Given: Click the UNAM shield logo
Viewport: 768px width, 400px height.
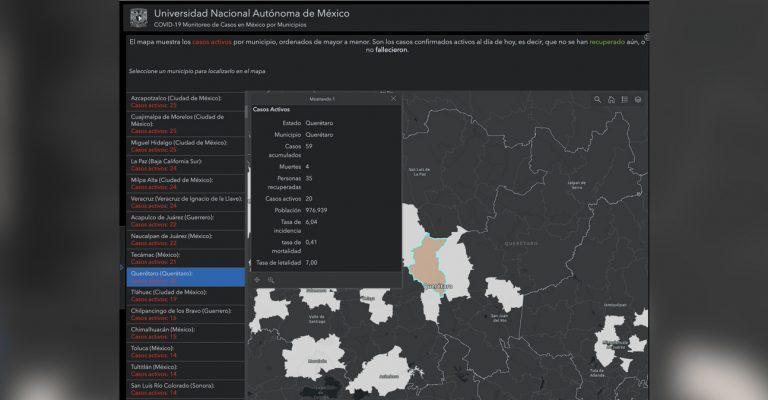Looking at the screenshot, I should click(139, 18).
